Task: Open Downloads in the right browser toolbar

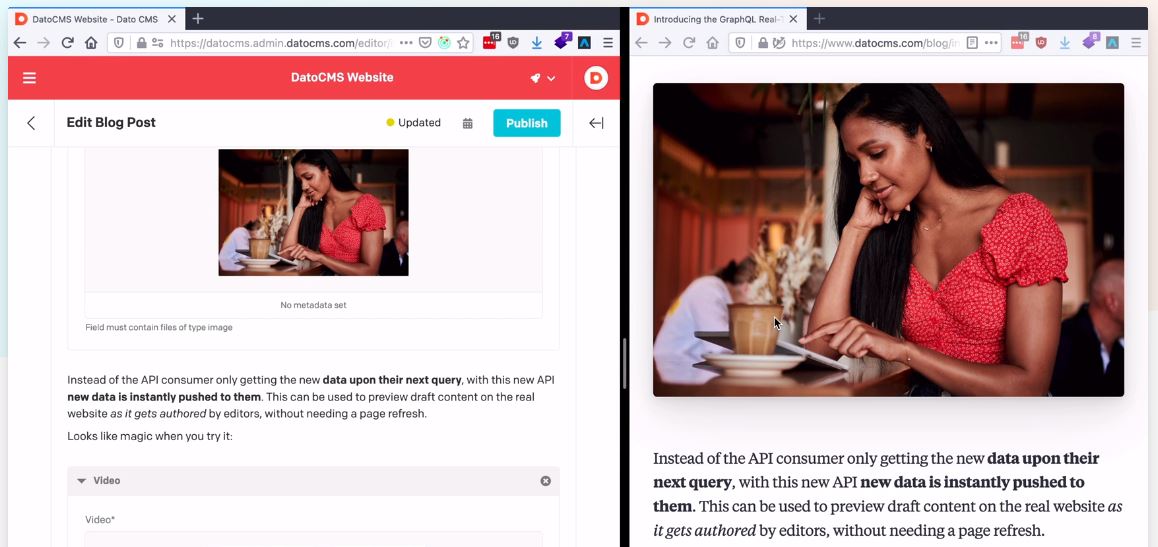Action: tap(1065, 43)
